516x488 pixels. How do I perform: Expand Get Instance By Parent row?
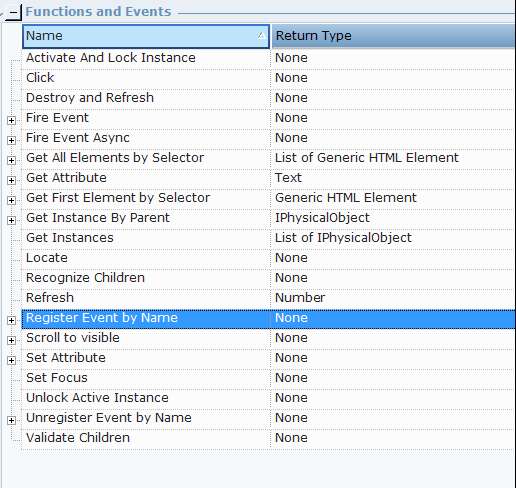point(12,220)
